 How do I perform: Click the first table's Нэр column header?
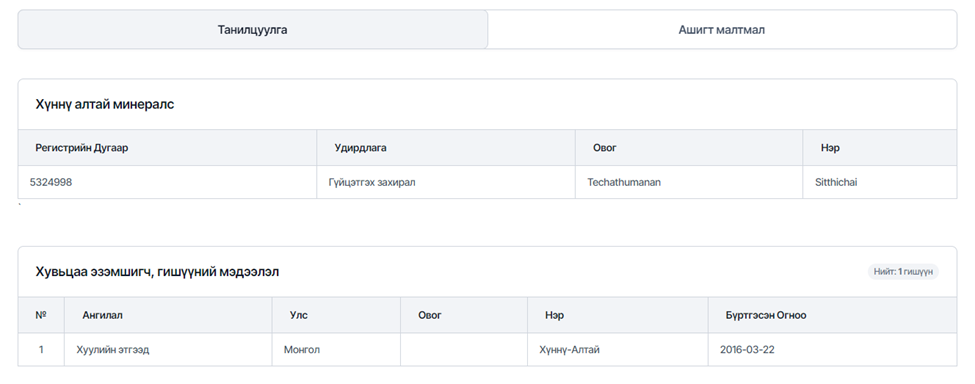pyautogui.click(x=880, y=148)
